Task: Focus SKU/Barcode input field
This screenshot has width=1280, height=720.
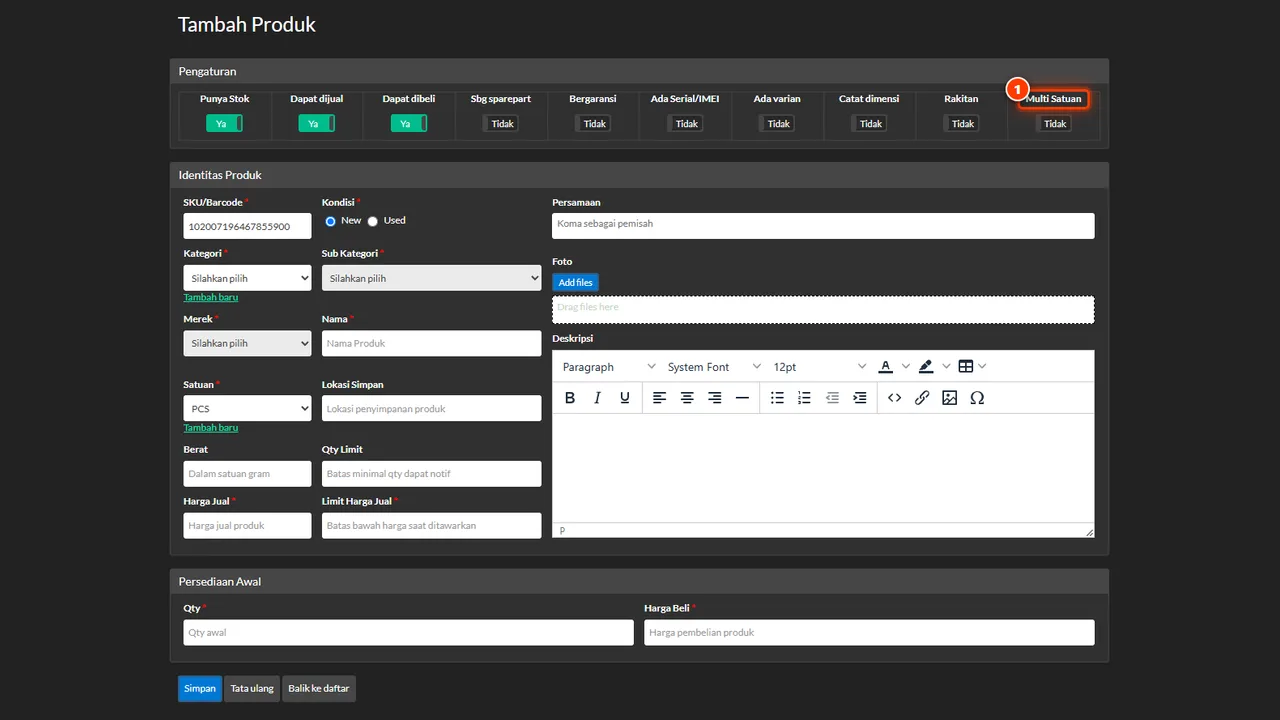Action: [x=247, y=226]
